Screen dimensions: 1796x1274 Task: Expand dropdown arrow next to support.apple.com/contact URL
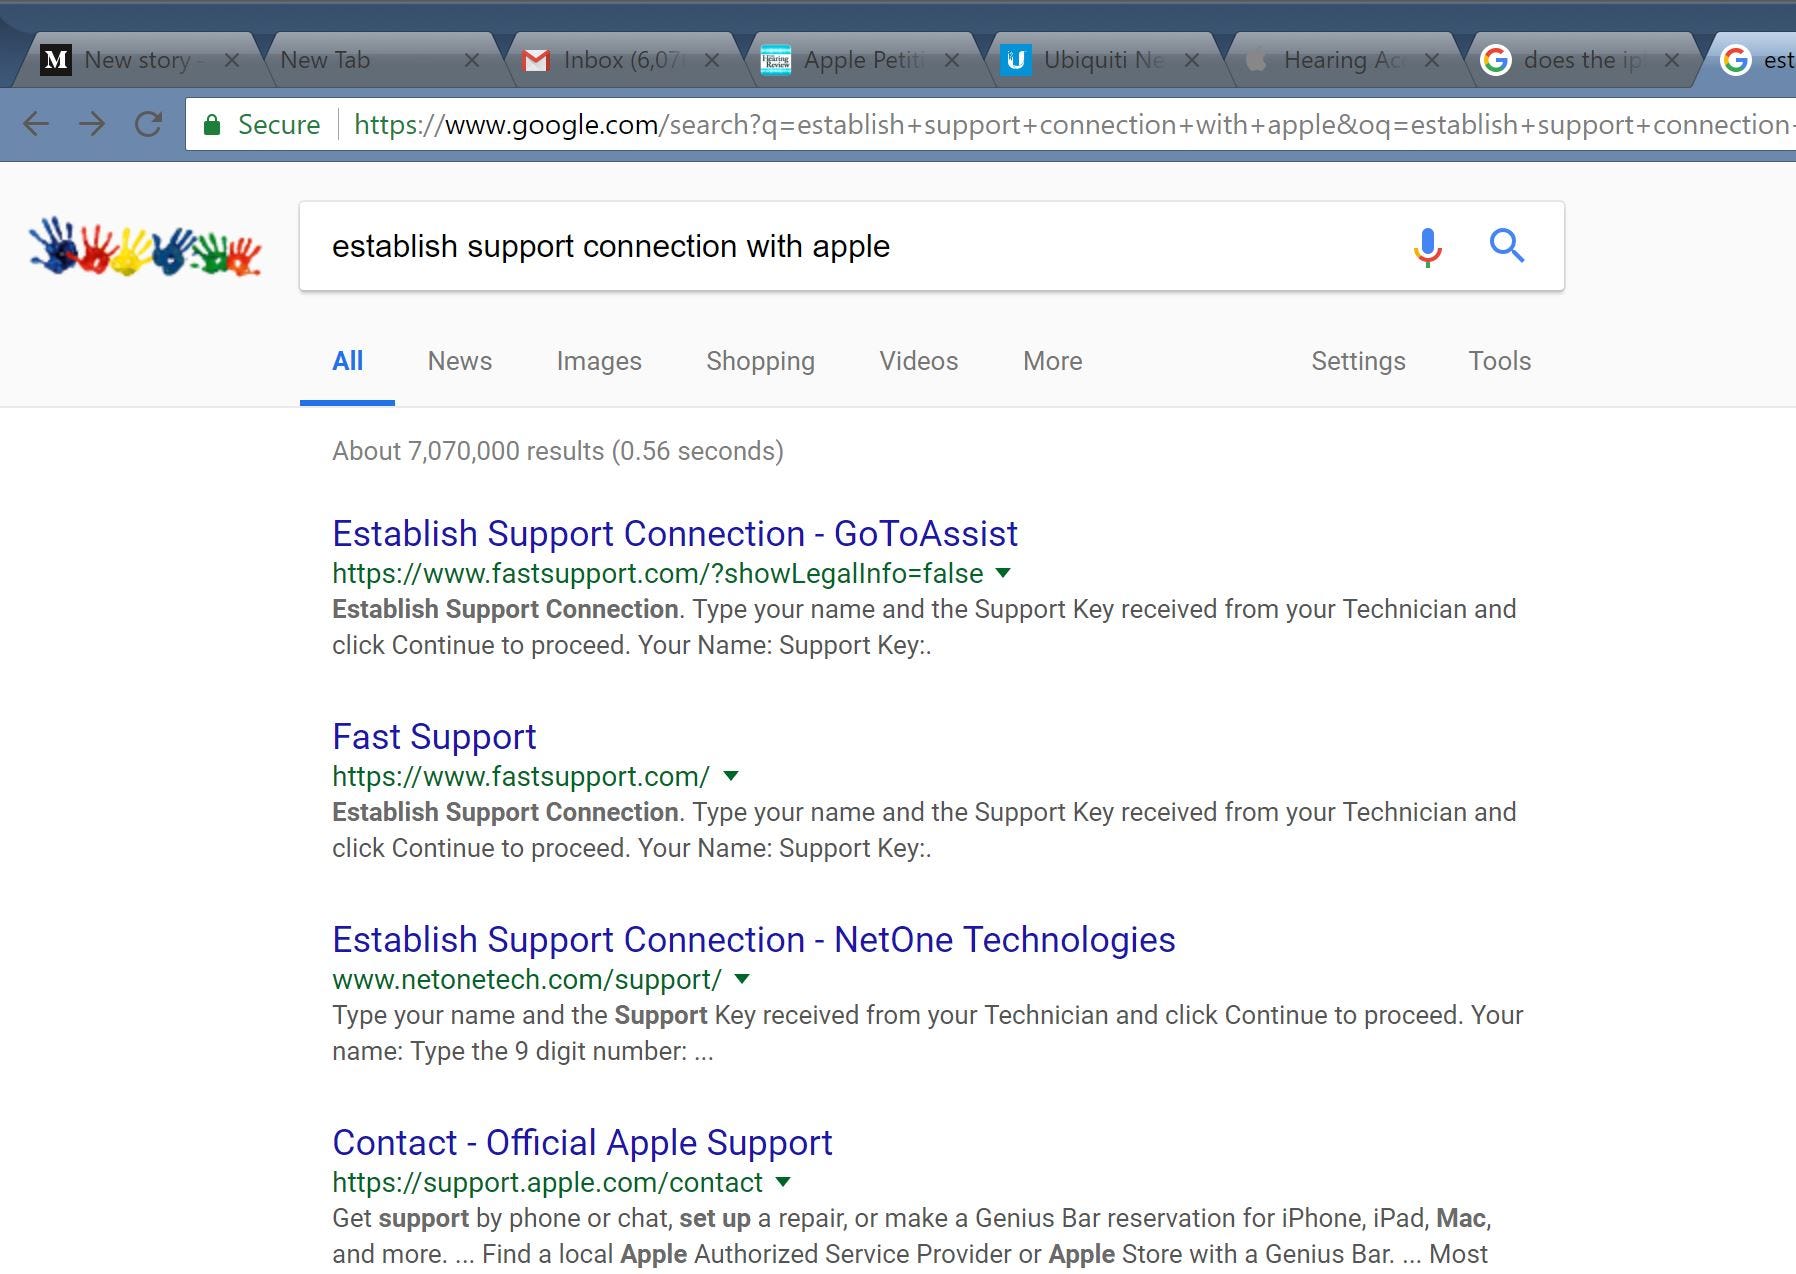783,1182
